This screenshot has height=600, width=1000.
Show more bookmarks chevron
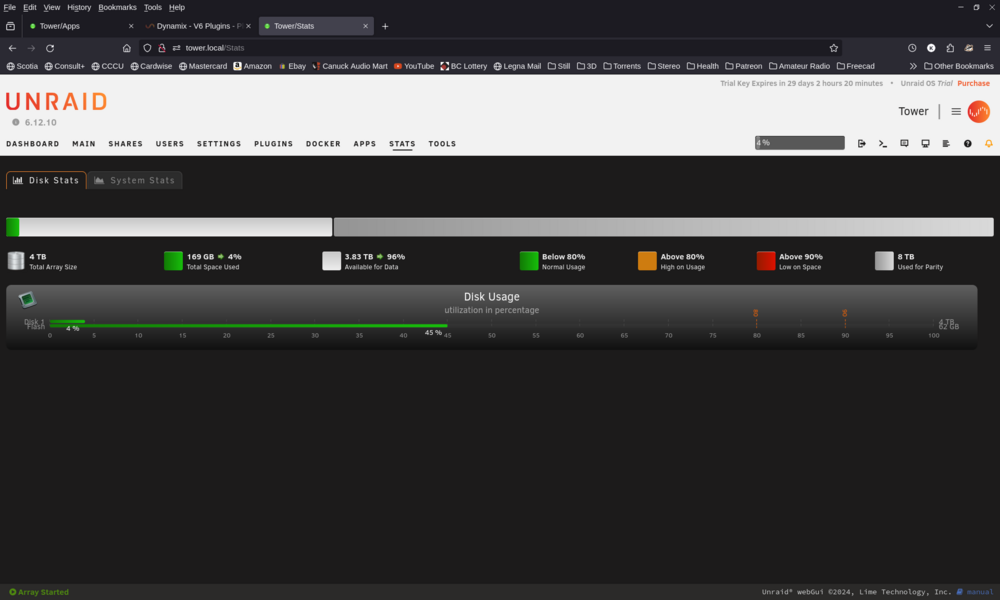[913, 66]
